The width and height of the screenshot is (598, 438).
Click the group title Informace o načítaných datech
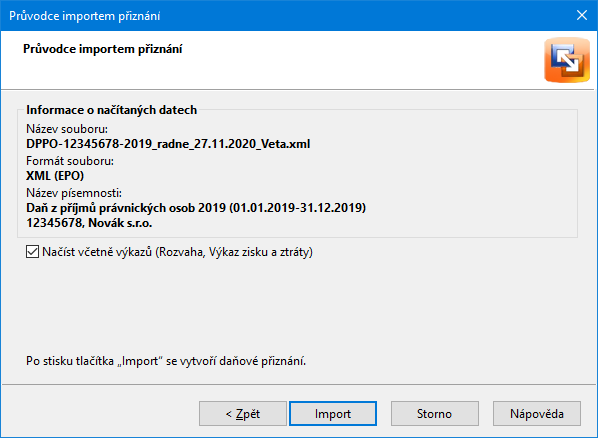[x=111, y=110]
